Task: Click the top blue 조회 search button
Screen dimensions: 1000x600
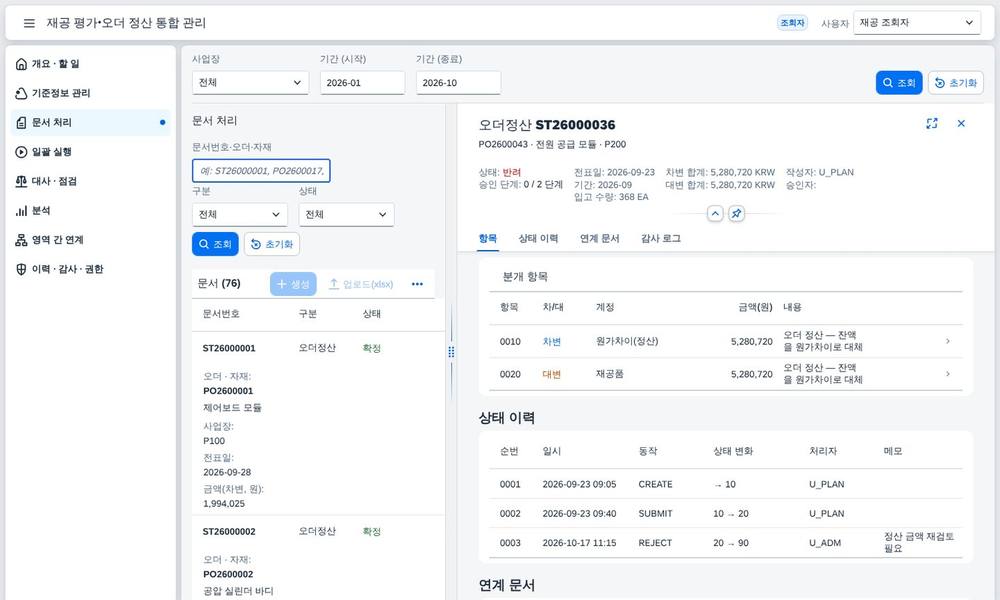Action: coord(899,83)
